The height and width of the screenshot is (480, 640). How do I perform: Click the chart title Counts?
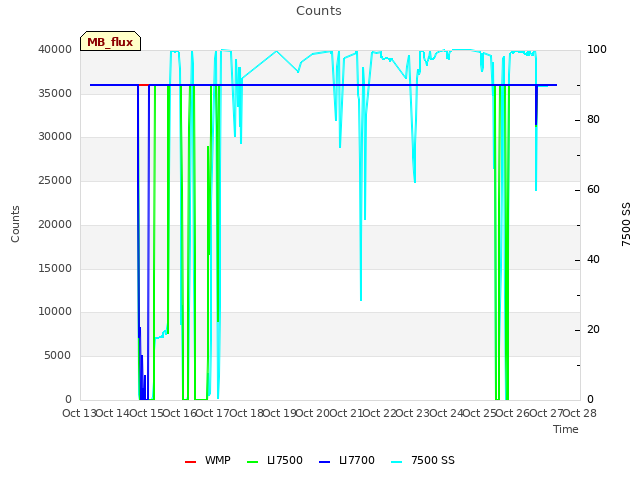319,11
